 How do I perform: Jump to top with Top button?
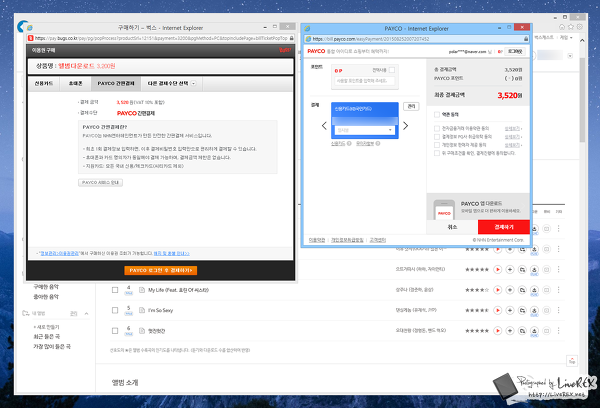(x=572, y=361)
